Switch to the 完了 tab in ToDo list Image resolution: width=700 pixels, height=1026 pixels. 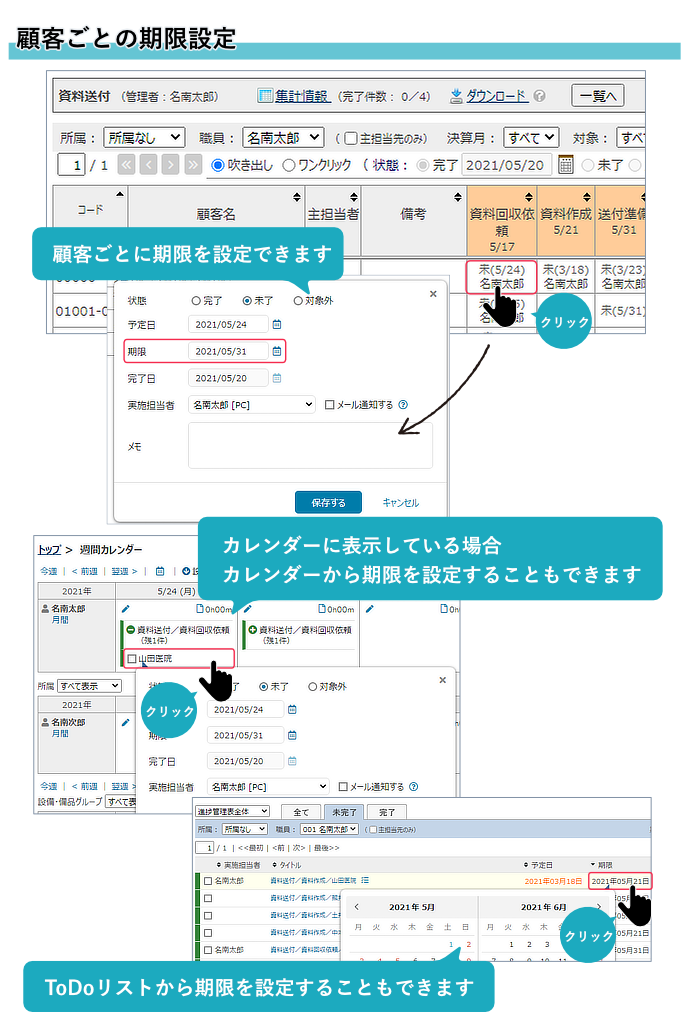pyautogui.click(x=387, y=812)
